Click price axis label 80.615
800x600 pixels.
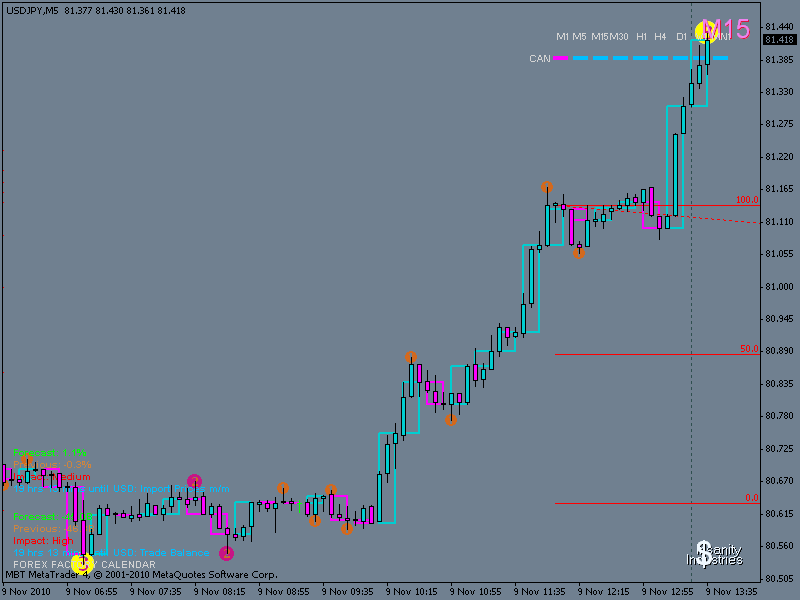point(779,514)
